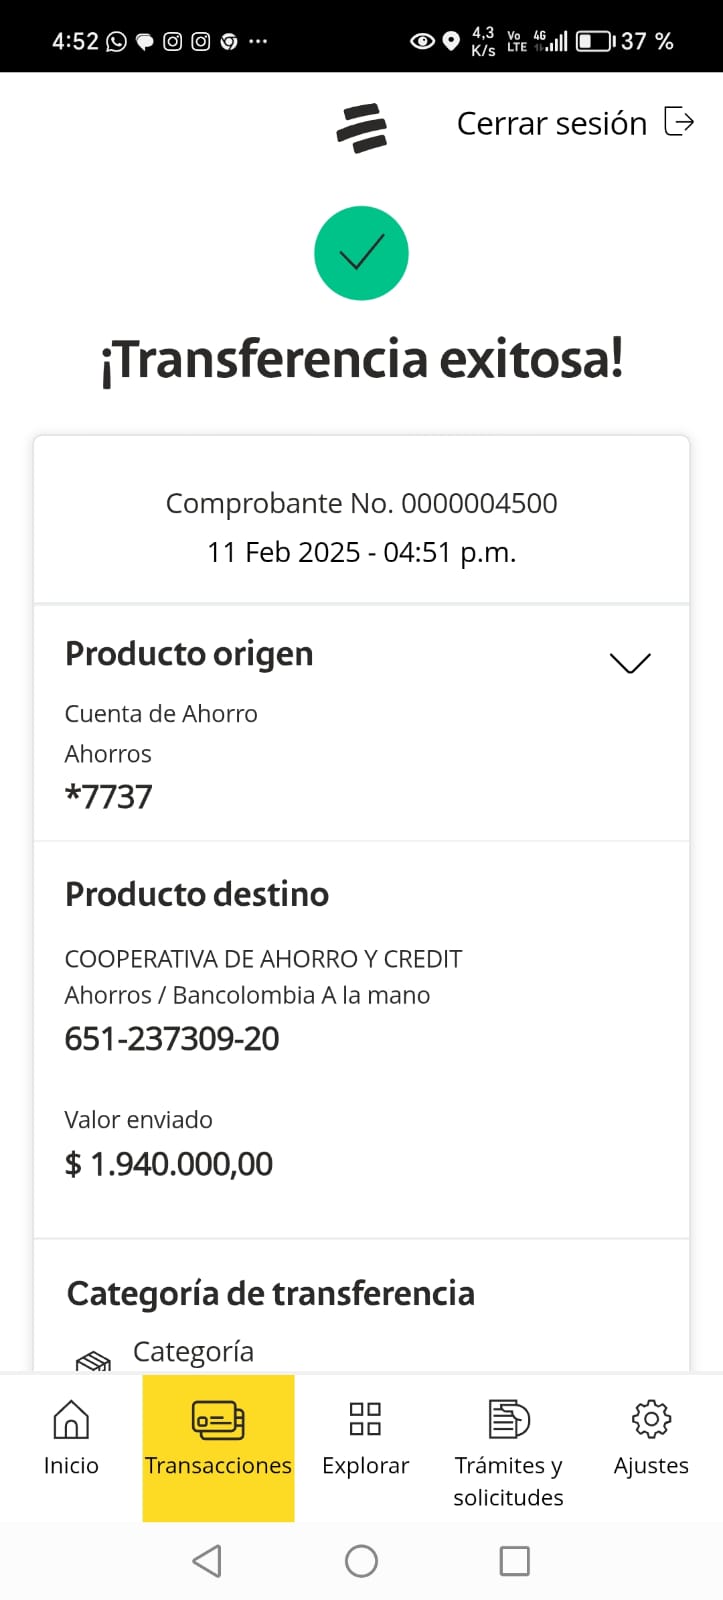Screen dimensions: 723x1600
Task: Expand the Producto origen chevron
Action: (x=630, y=662)
